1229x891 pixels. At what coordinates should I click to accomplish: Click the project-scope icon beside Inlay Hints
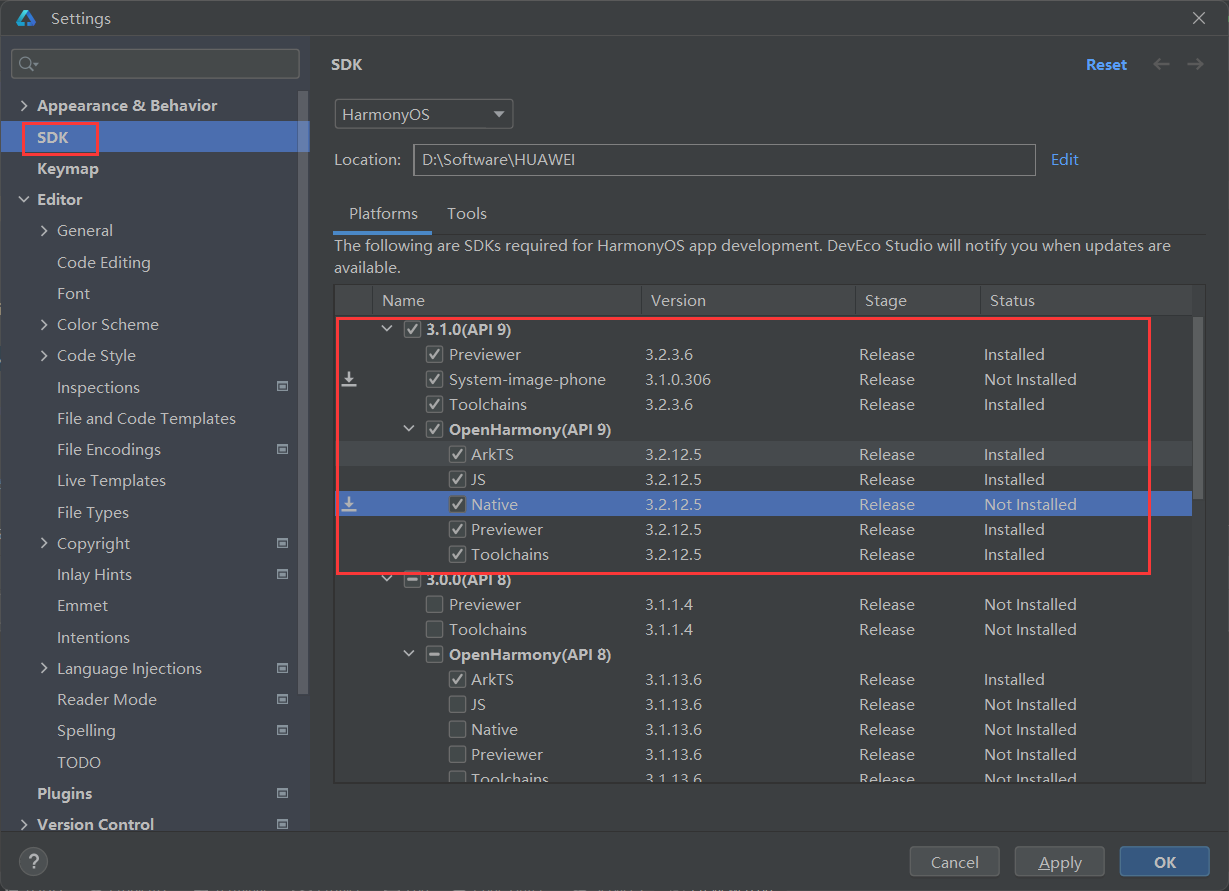(x=282, y=574)
